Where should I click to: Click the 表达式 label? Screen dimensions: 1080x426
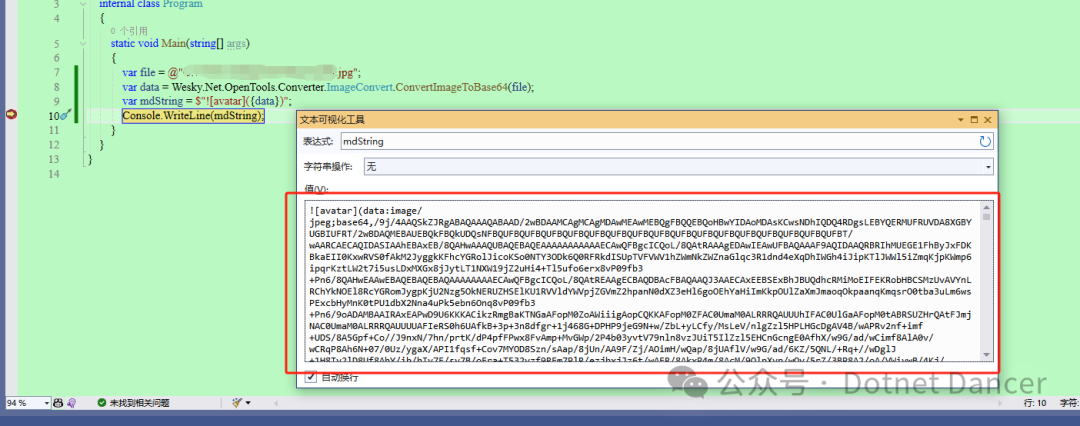click(x=319, y=141)
